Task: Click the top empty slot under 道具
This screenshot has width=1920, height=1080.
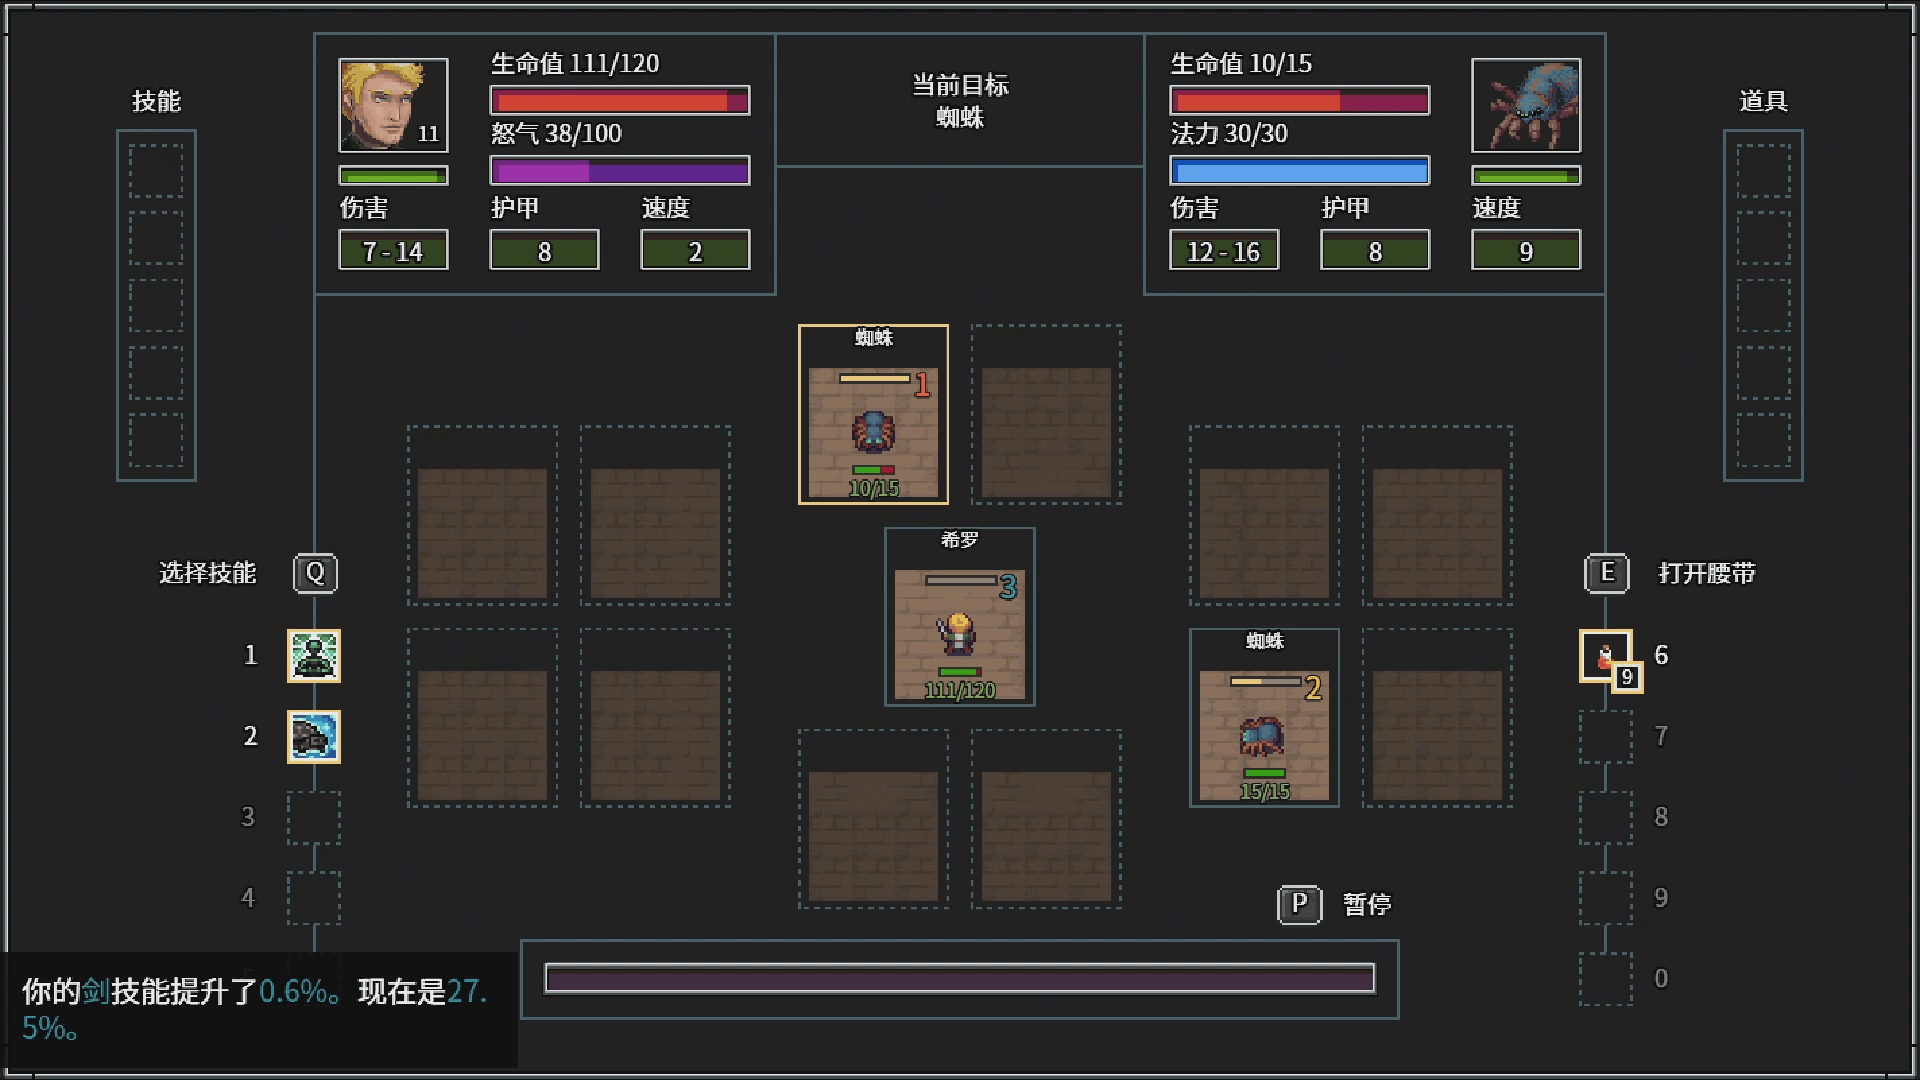Action: 1763,170
